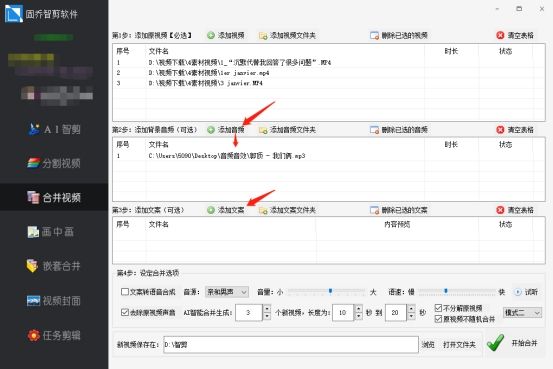Open the 视频封面 tool

pyautogui.click(x=54, y=301)
